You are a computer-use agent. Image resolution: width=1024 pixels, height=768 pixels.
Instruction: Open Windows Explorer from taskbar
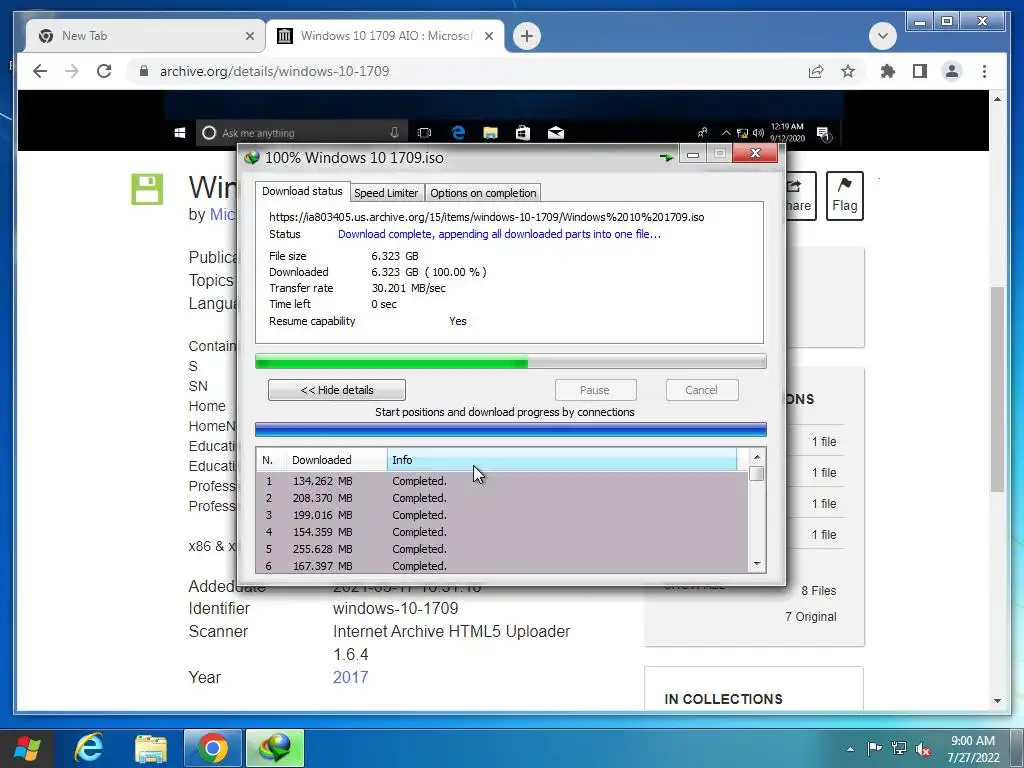[150, 748]
